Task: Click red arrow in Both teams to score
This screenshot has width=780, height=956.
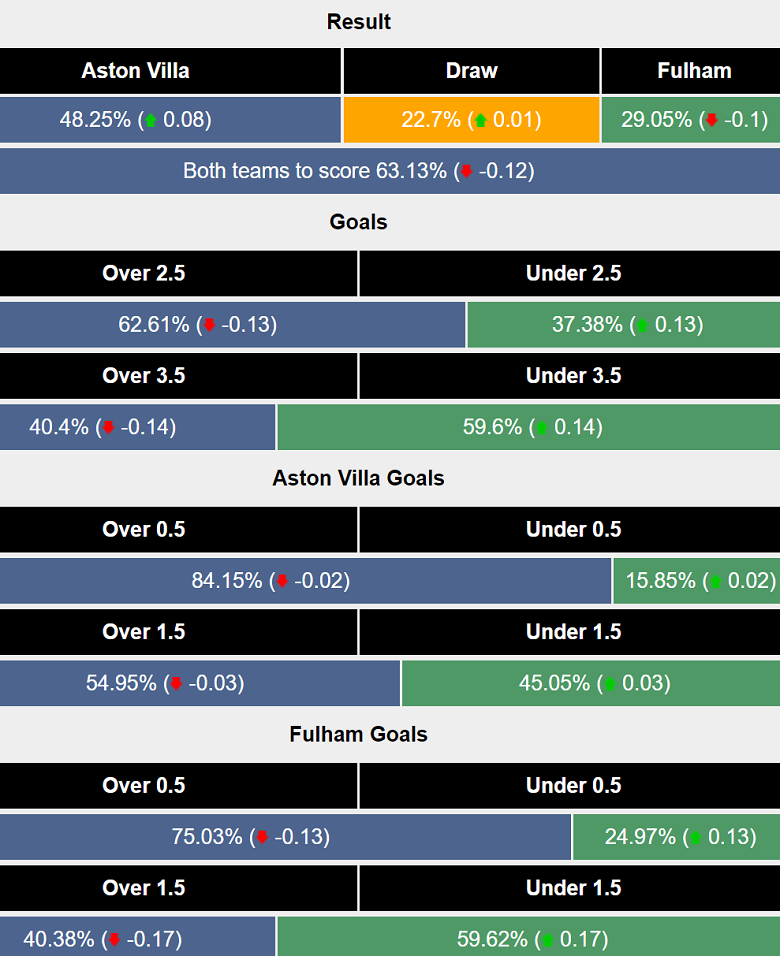Action: pyautogui.click(x=466, y=172)
